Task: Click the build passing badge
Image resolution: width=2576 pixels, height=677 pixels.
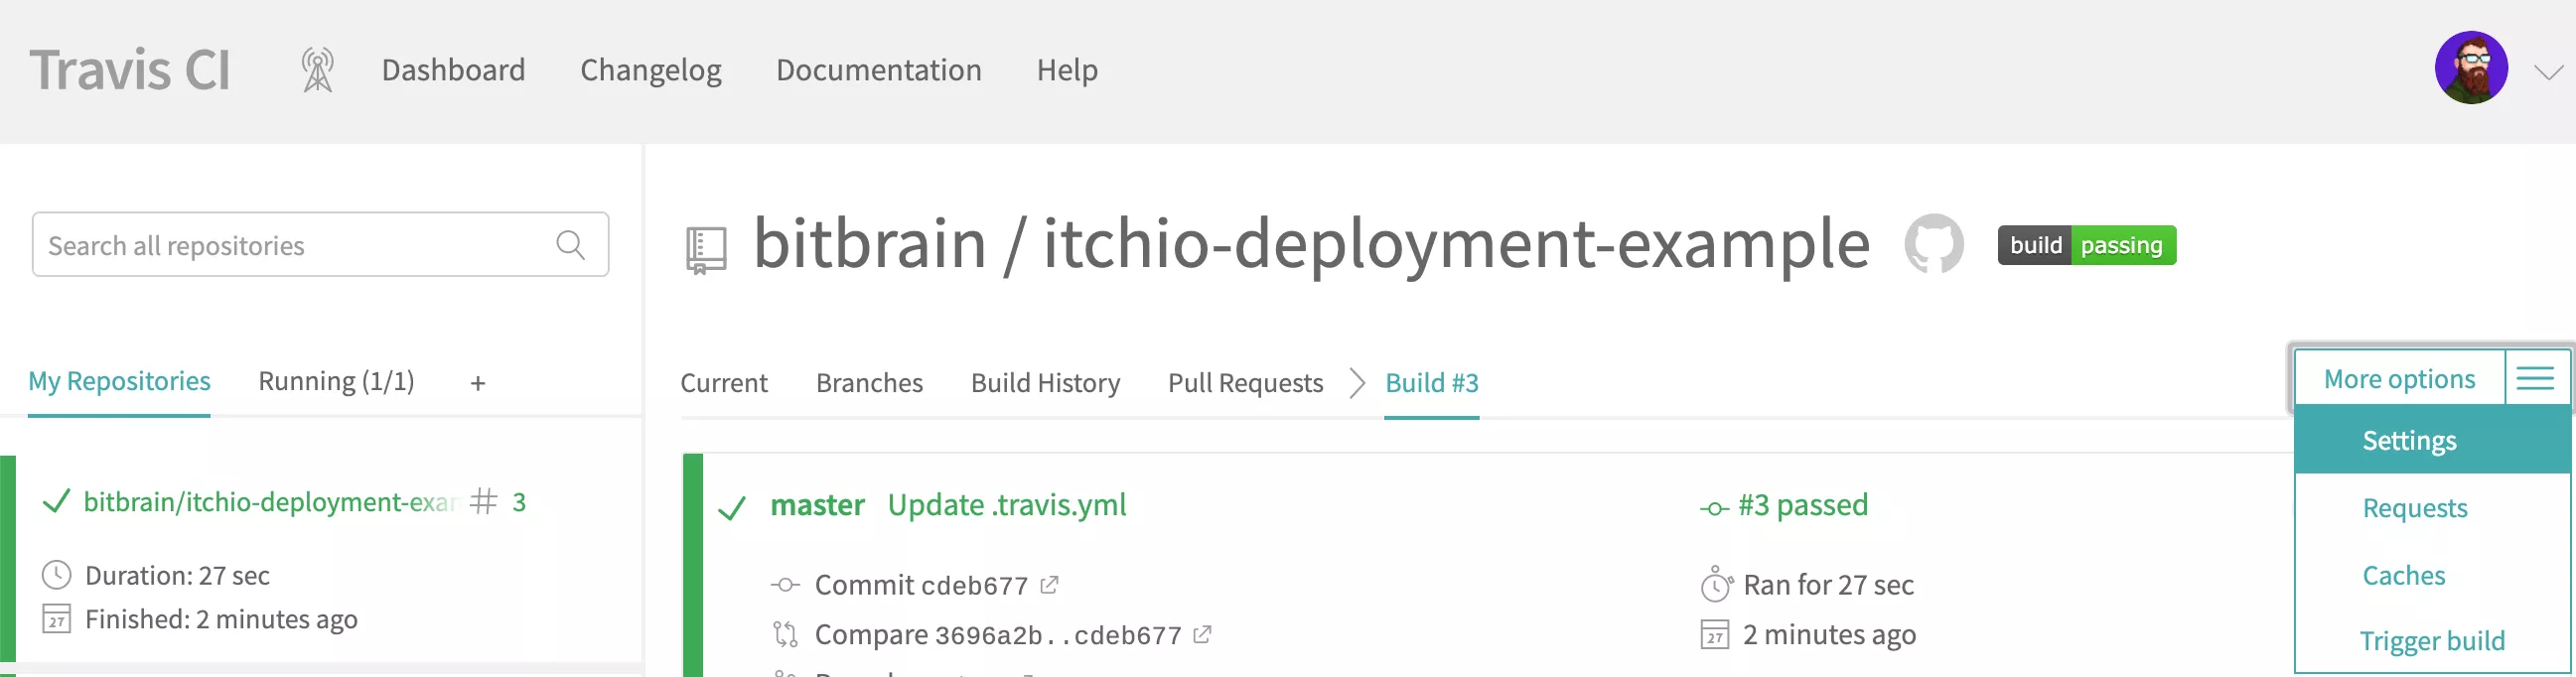Action: click(2087, 245)
